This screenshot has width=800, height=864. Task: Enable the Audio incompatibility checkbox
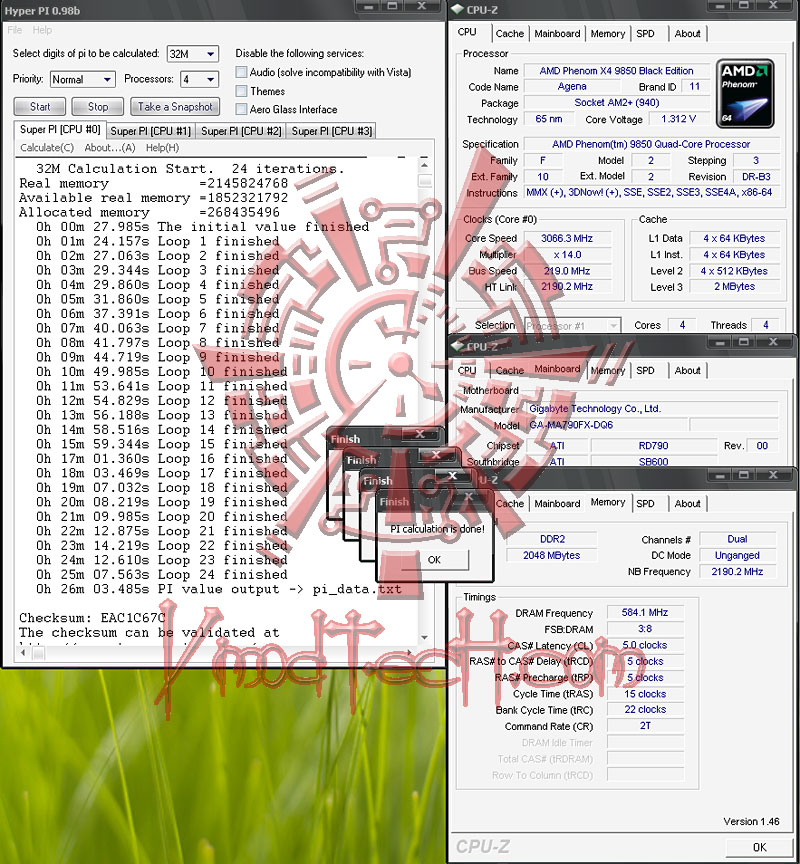[x=241, y=72]
